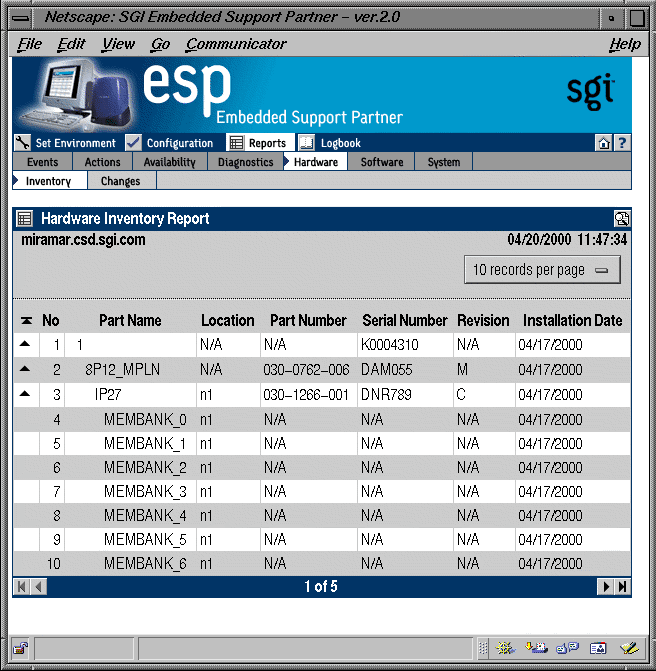This screenshot has width=656, height=671.
Task: Open the File menu
Action: (30, 44)
